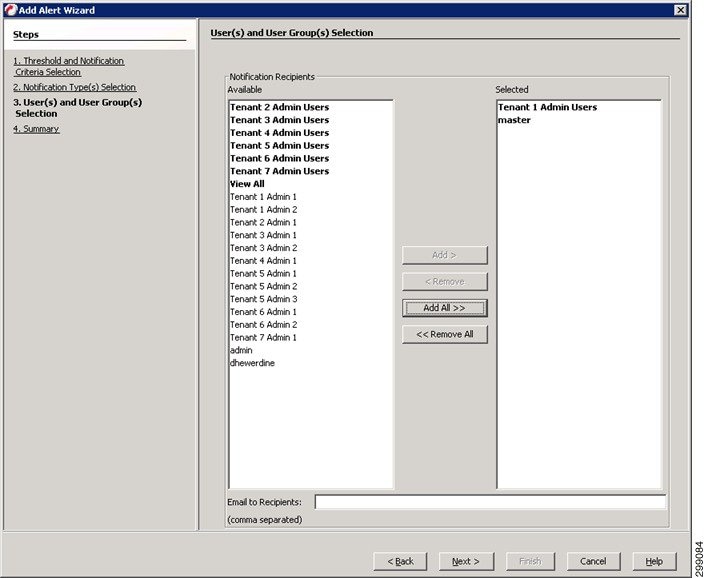This screenshot has width=705, height=578.
Task: Click the Add Alert Wizard title bar icon
Action: tap(10, 10)
